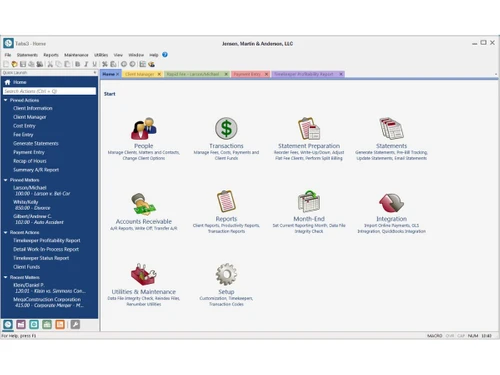Open the Statements menu
The height and width of the screenshot is (375, 500).
[27, 55]
